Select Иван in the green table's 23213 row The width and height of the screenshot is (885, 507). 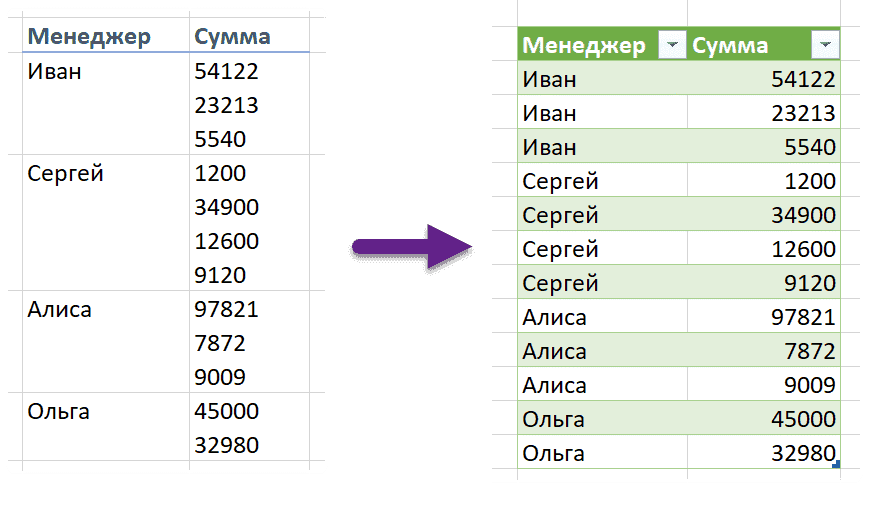point(549,113)
